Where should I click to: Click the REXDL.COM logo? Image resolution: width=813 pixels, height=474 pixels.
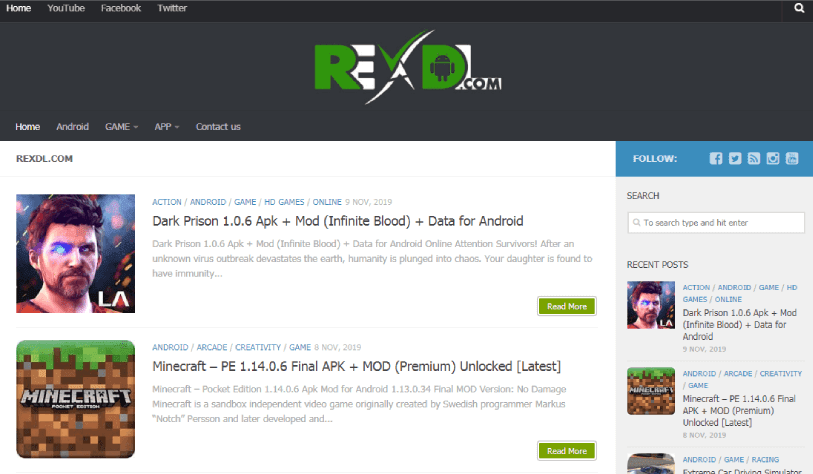(408, 67)
